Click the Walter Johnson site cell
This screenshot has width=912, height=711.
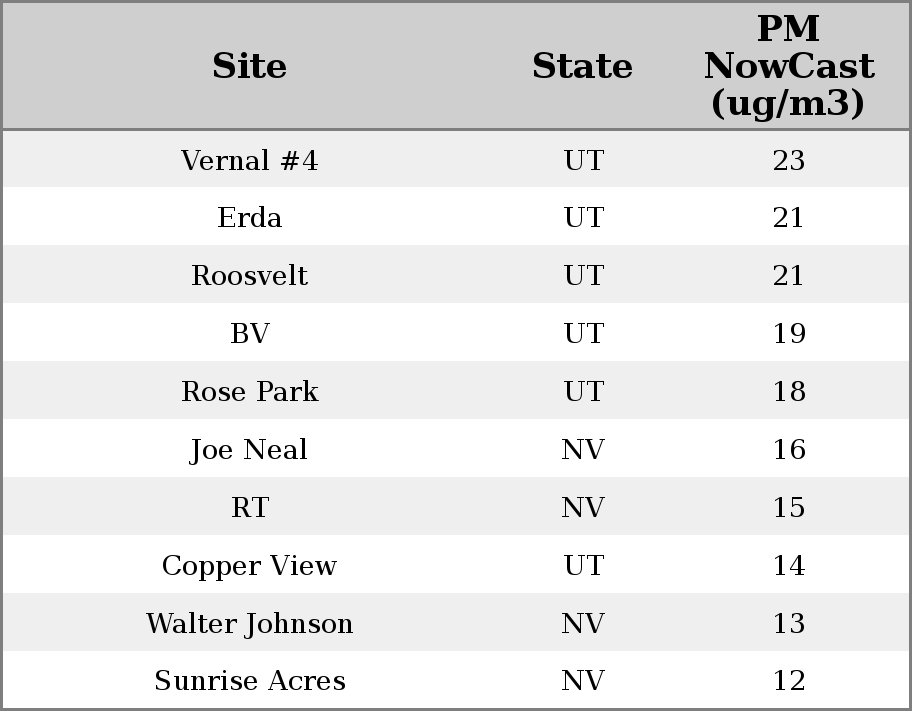(x=250, y=624)
